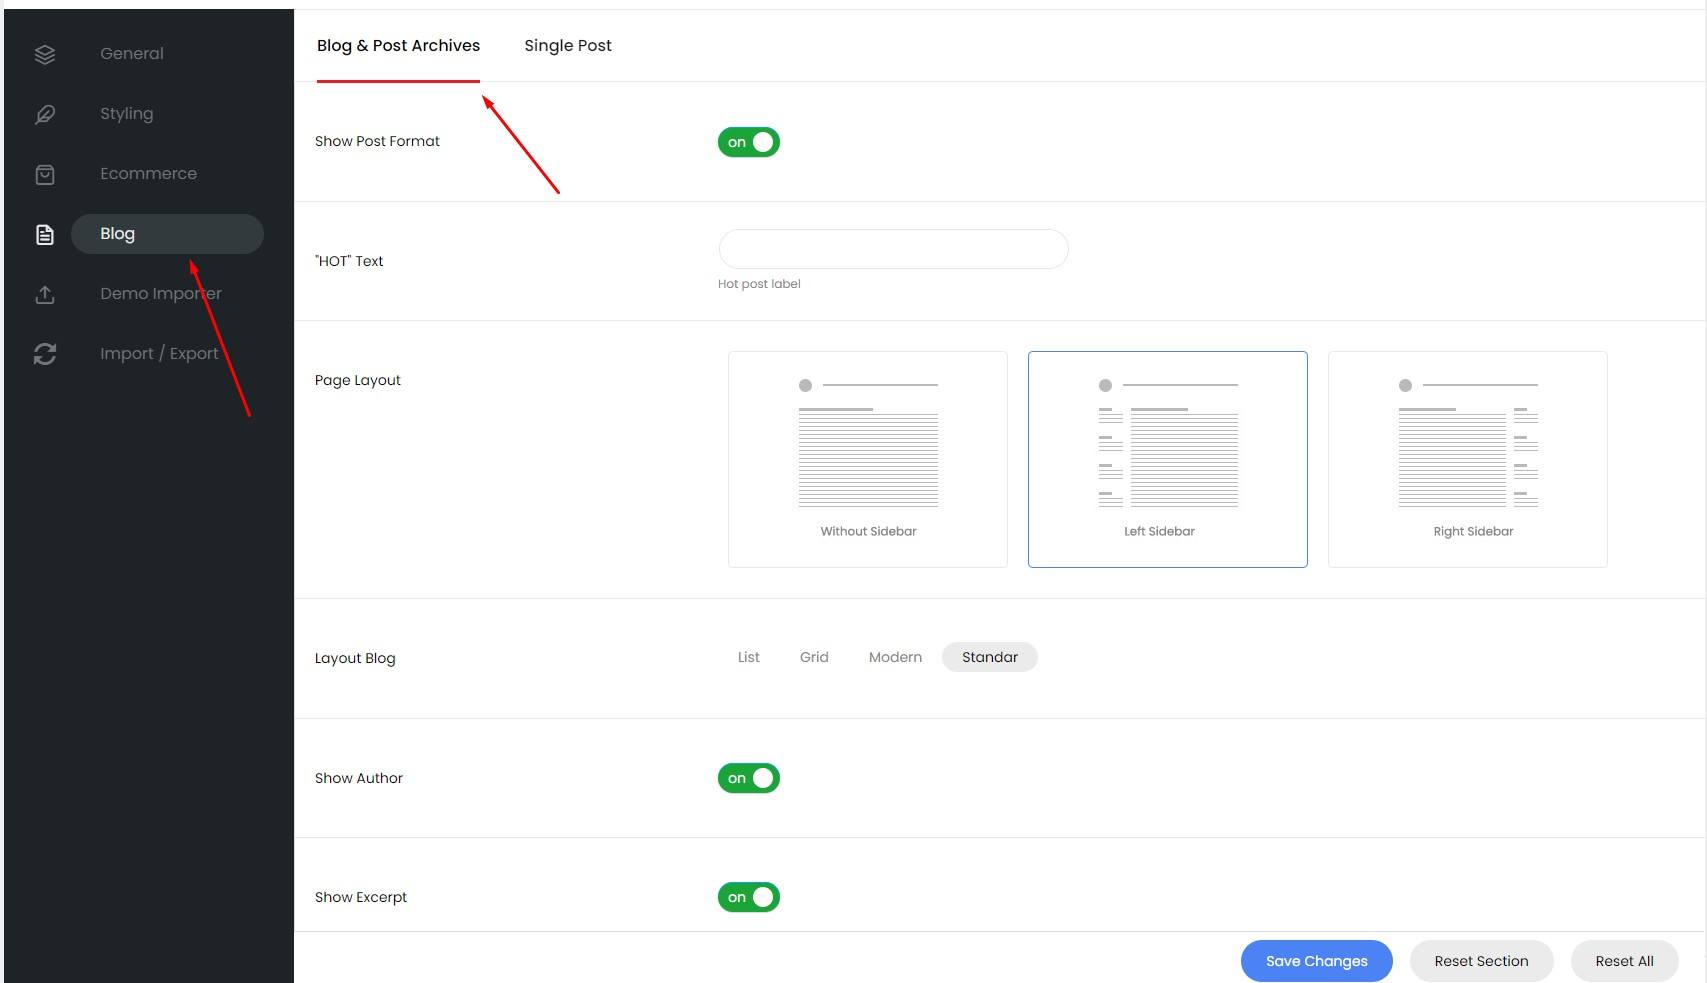Choose the Right Sidebar layout thumbnail
The height and width of the screenshot is (983, 1707).
point(1467,459)
